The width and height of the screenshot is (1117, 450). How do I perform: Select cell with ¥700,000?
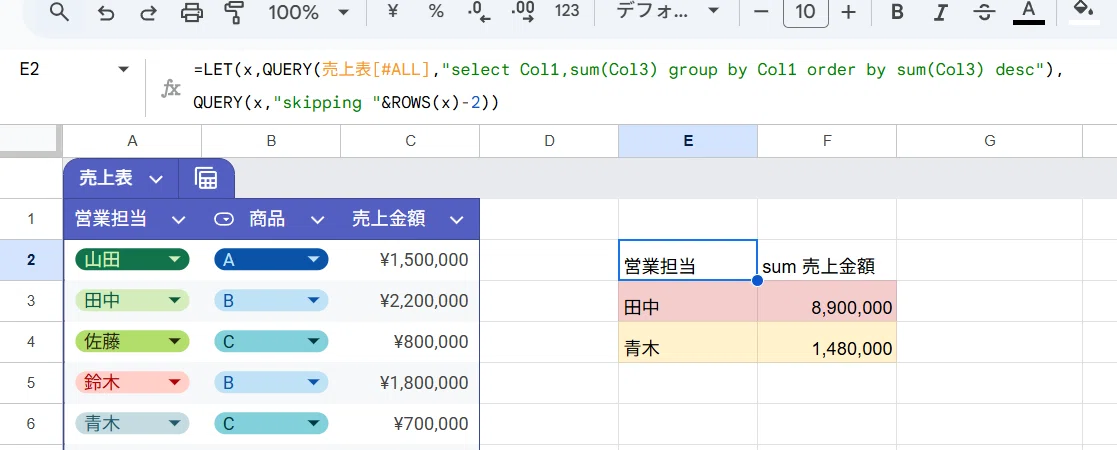410,424
